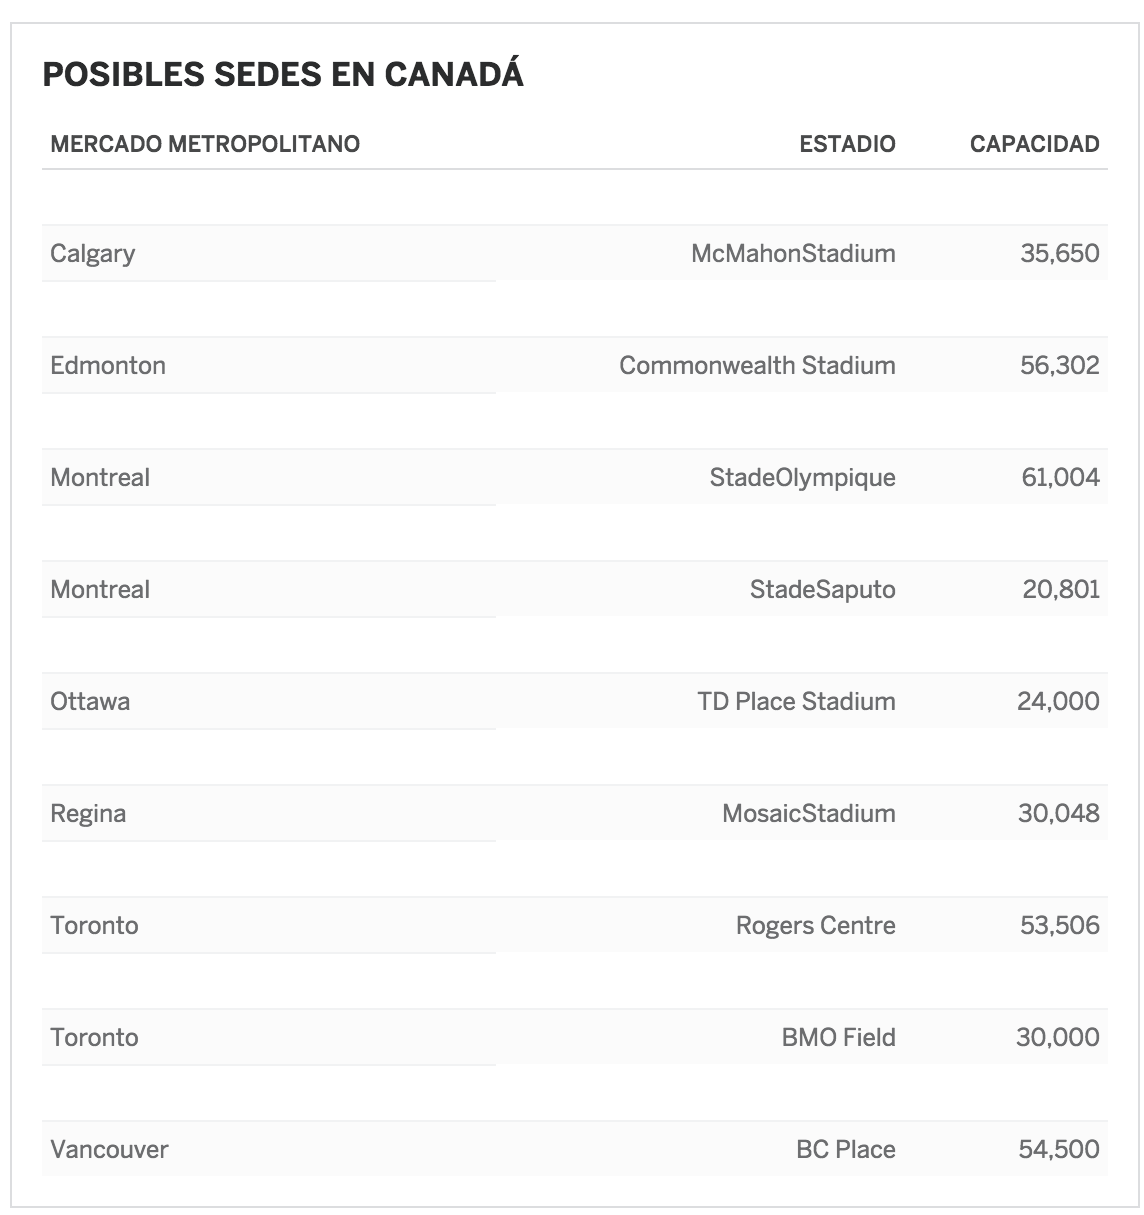Screen dimensions: 1144x1215
Task: Click the BMO Field cell
Action: (x=838, y=1037)
